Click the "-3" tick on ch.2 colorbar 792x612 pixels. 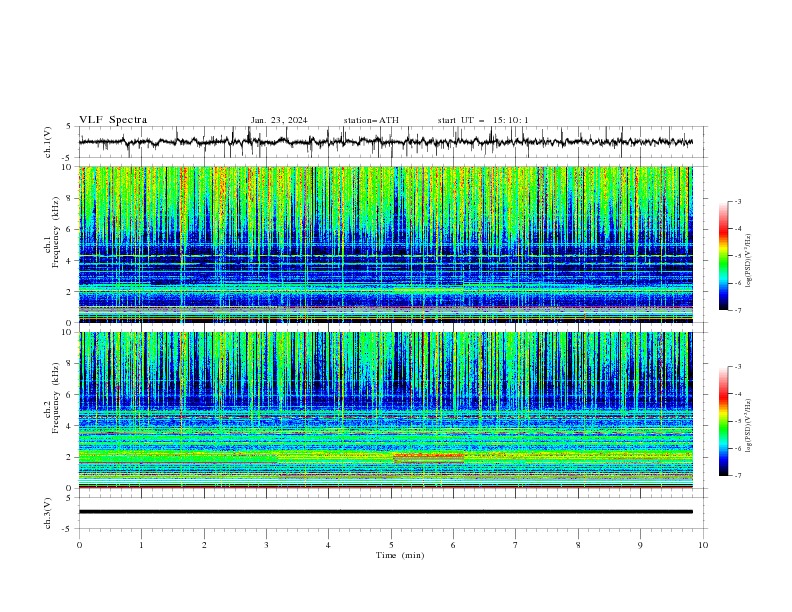(x=738, y=367)
